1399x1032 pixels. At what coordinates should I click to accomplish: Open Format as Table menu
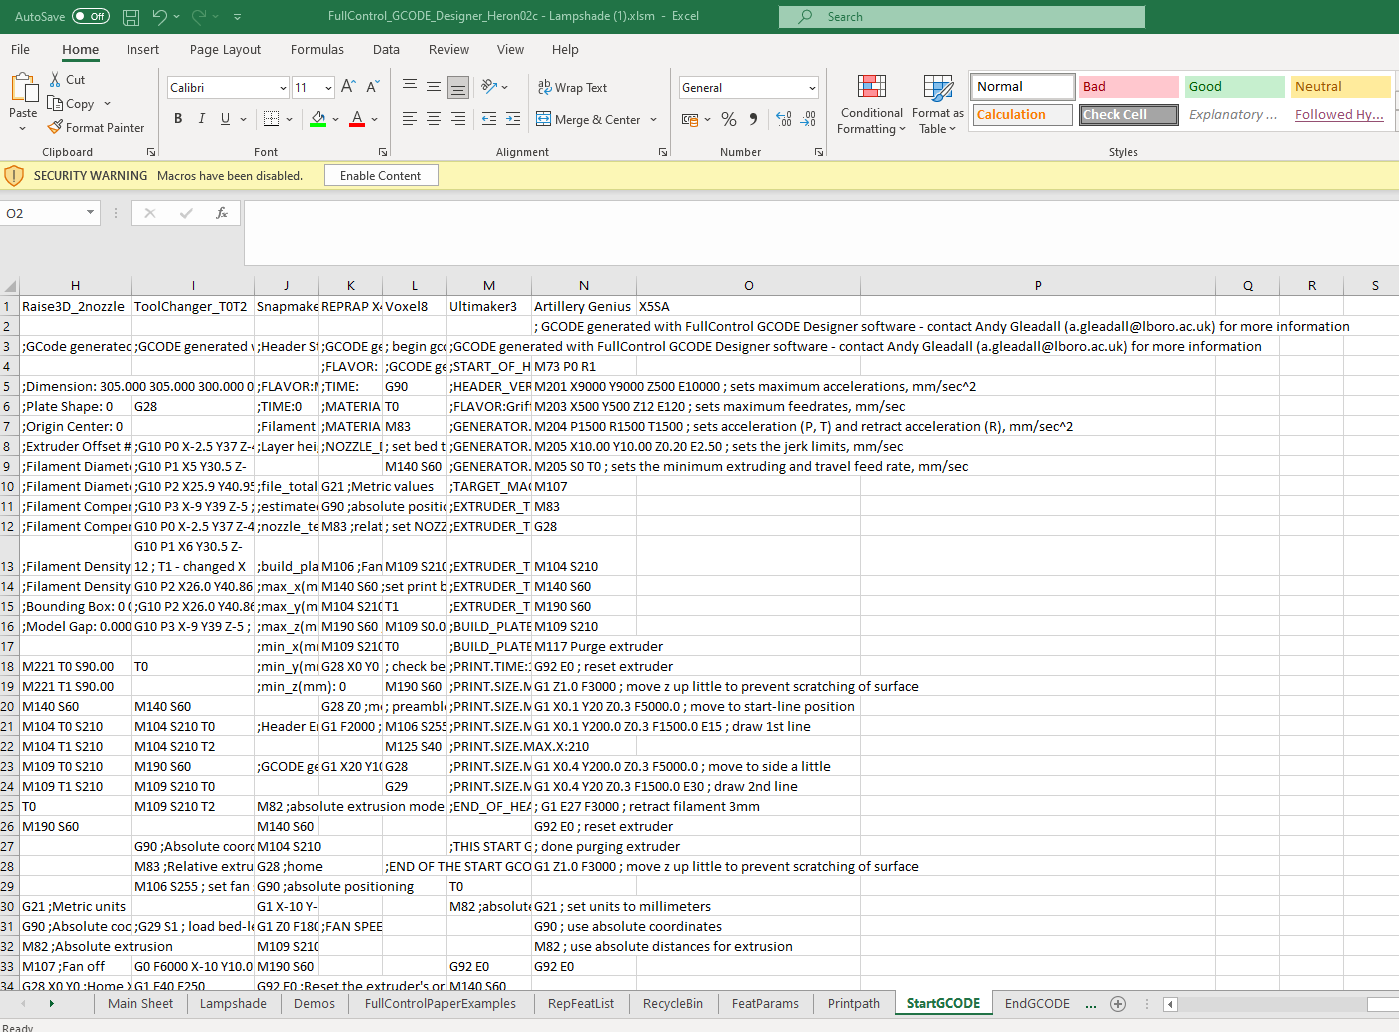coord(938,104)
